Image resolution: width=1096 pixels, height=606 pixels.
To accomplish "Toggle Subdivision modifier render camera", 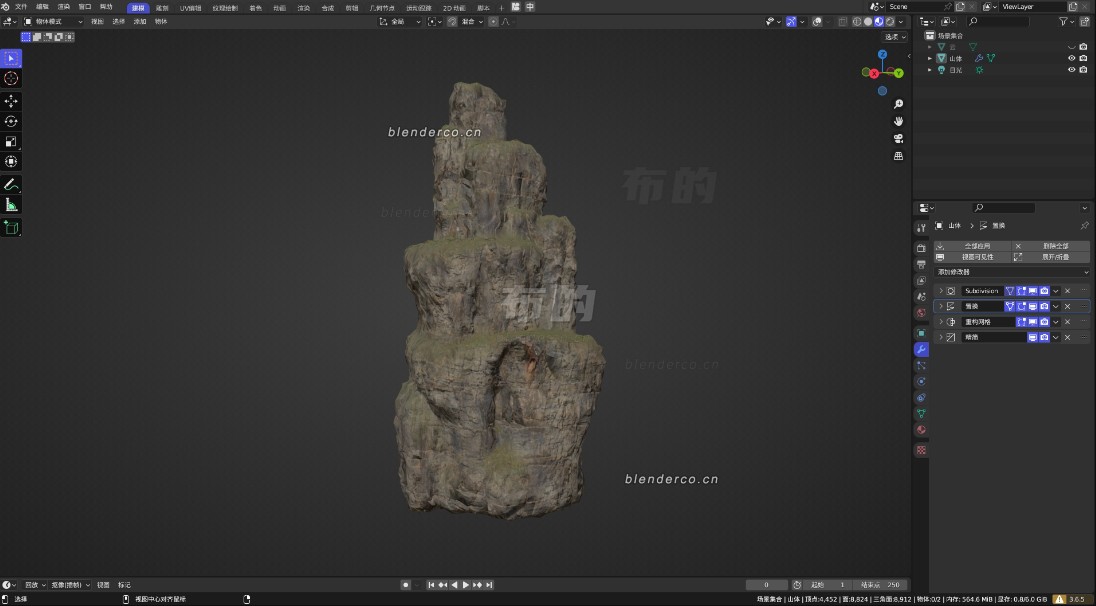I will click(x=1044, y=291).
